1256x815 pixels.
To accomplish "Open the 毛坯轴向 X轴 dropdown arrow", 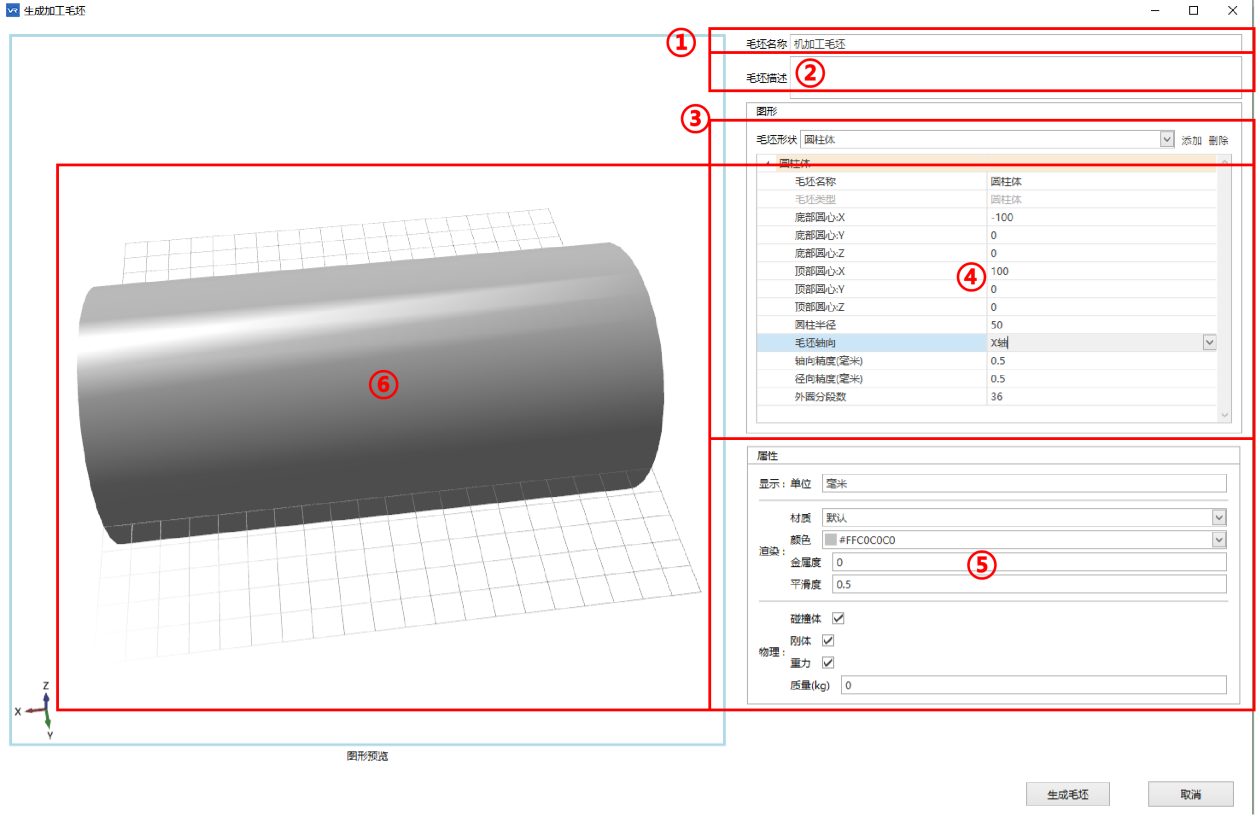I will [1209, 342].
